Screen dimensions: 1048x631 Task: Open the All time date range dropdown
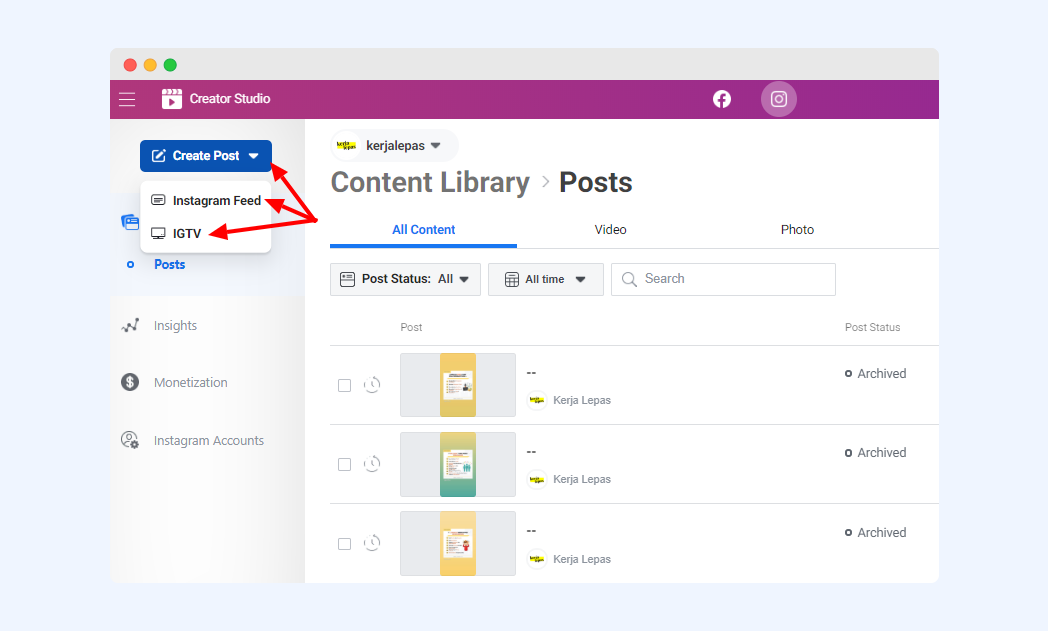pyautogui.click(x=545, y=279)
